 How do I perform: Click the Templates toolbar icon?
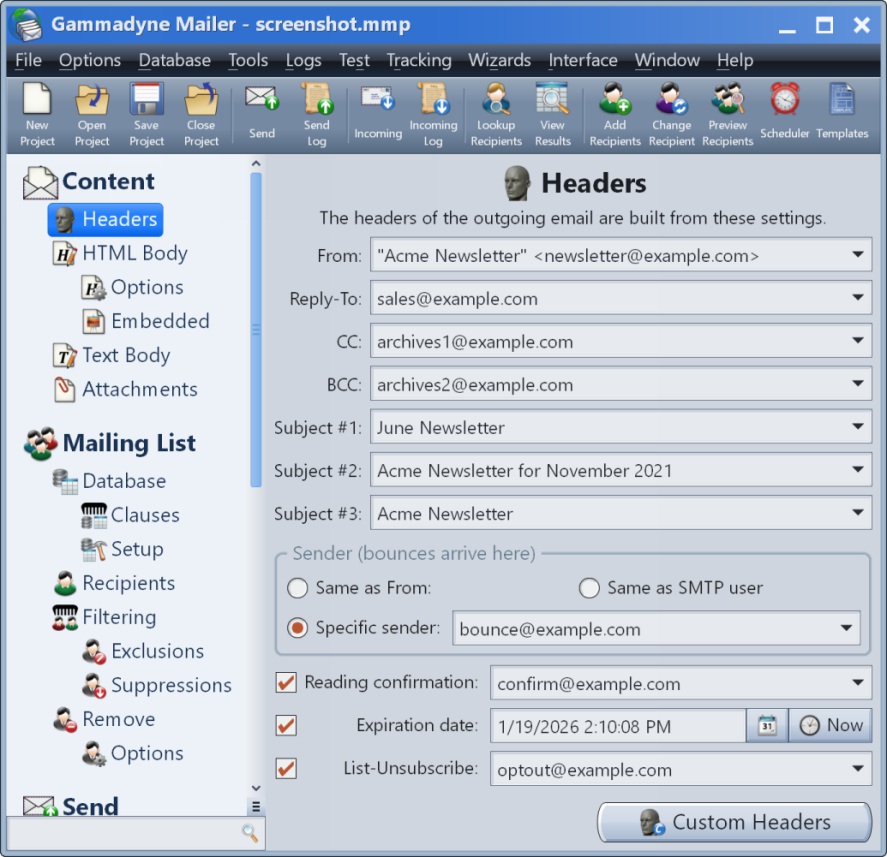tap(842, 112)
